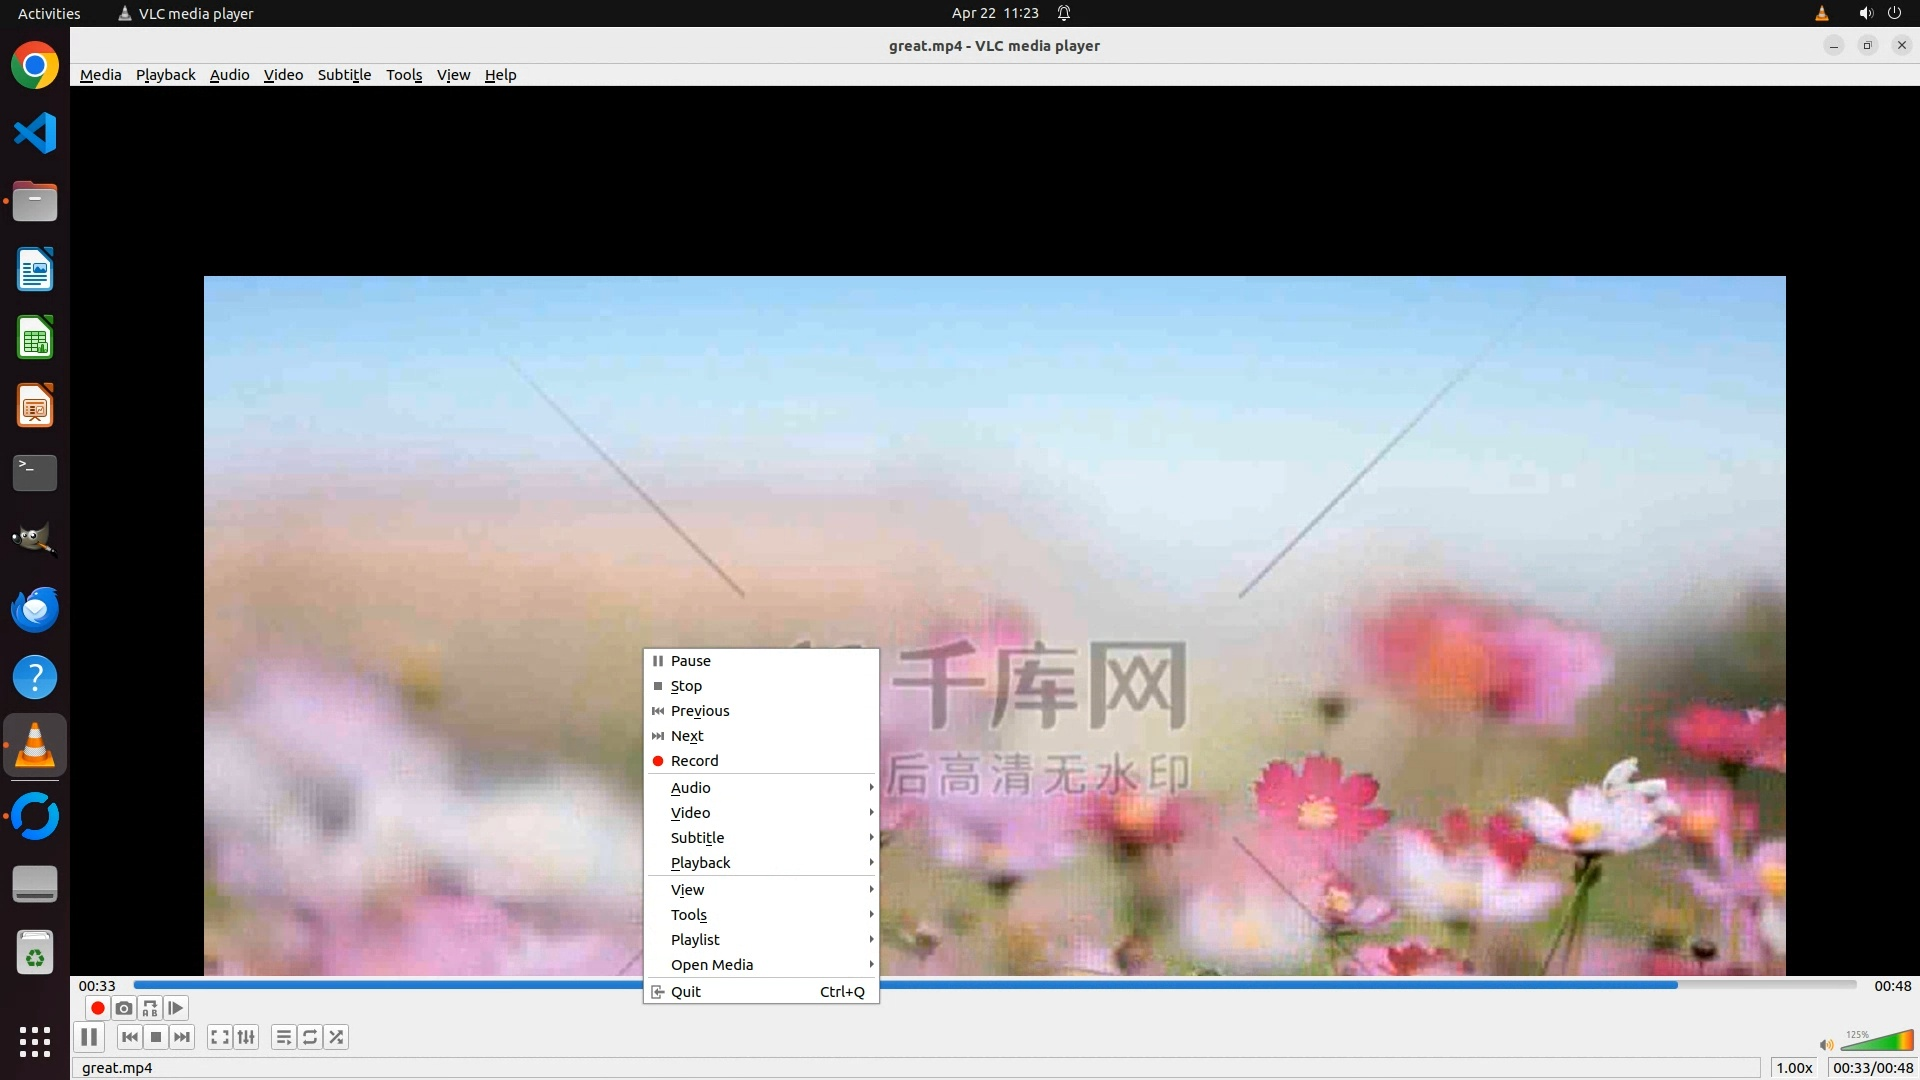Open Thunderbird from the Ubuntu dock
Screen dimensions: 1920x1080
click(35, 609)
